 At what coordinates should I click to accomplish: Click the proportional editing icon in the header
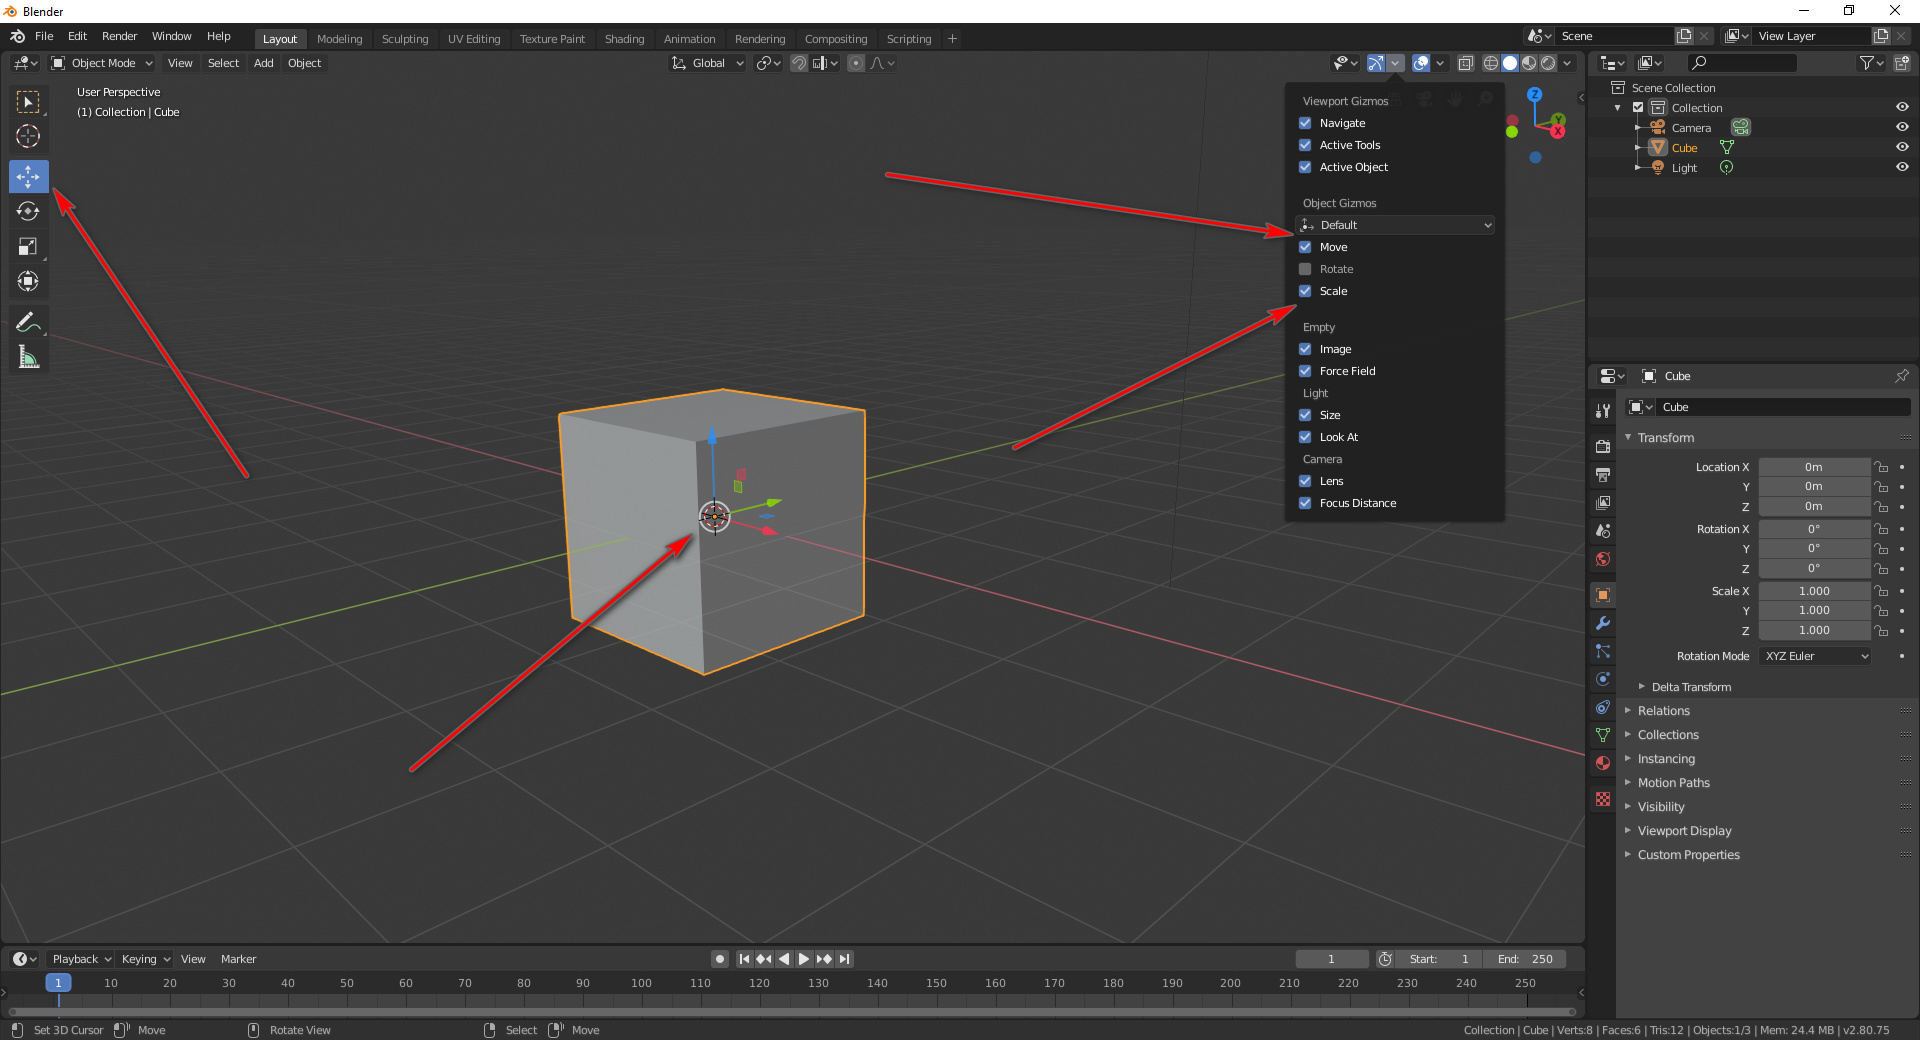[856, 63]
